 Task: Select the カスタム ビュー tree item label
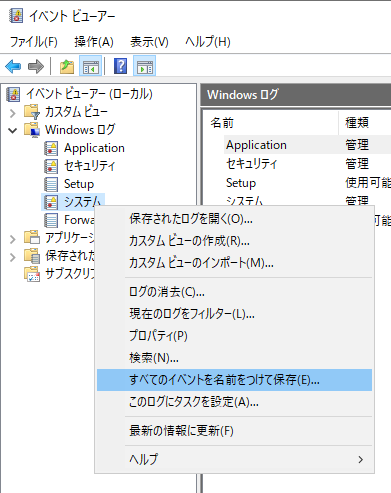tap(76, 112)
